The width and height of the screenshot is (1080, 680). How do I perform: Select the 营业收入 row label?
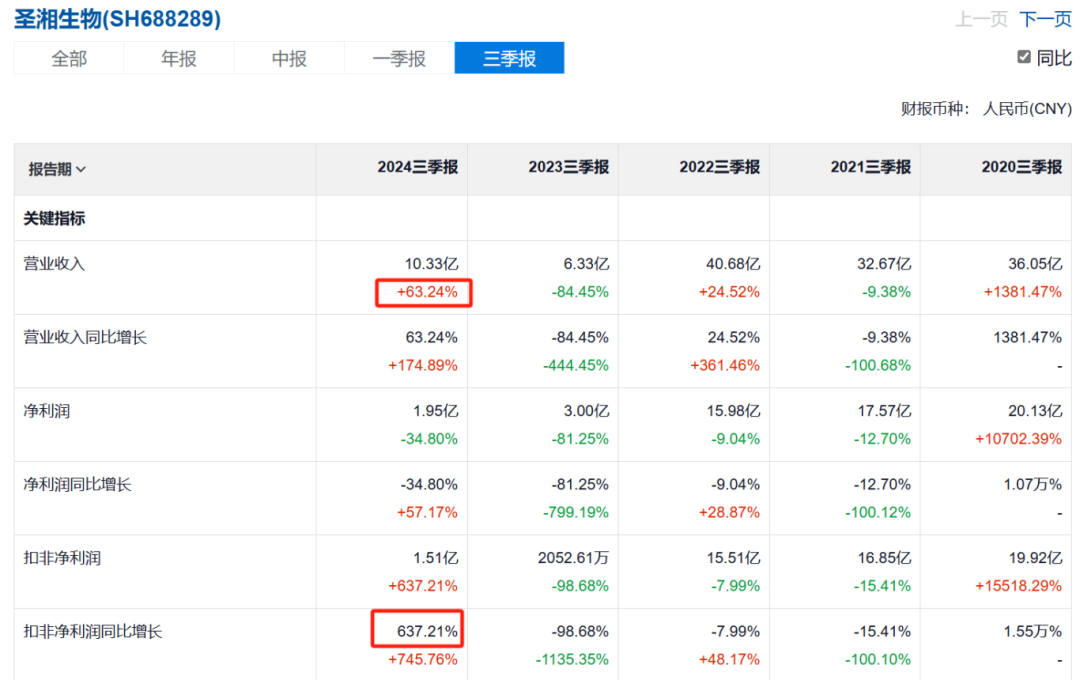tap(54, 264)
